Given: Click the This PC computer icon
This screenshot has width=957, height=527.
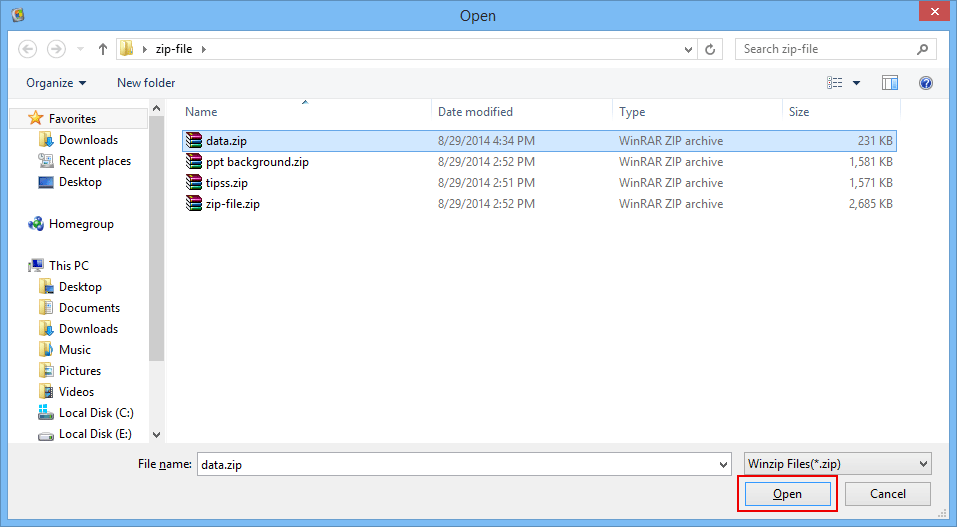Looking at the screenshot, I should pyautogui.click(x=36, y=265).
